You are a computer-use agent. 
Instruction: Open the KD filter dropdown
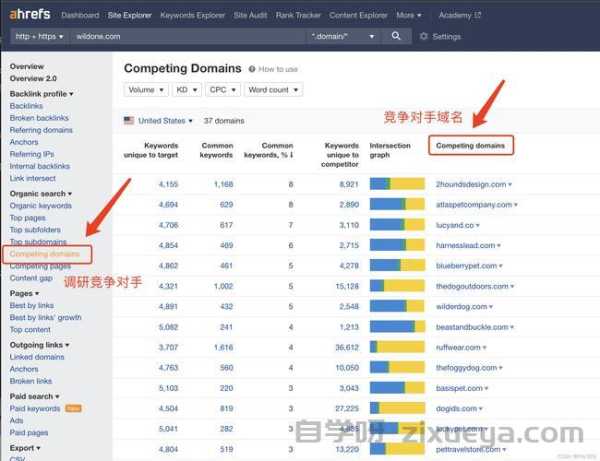(186, 90)
